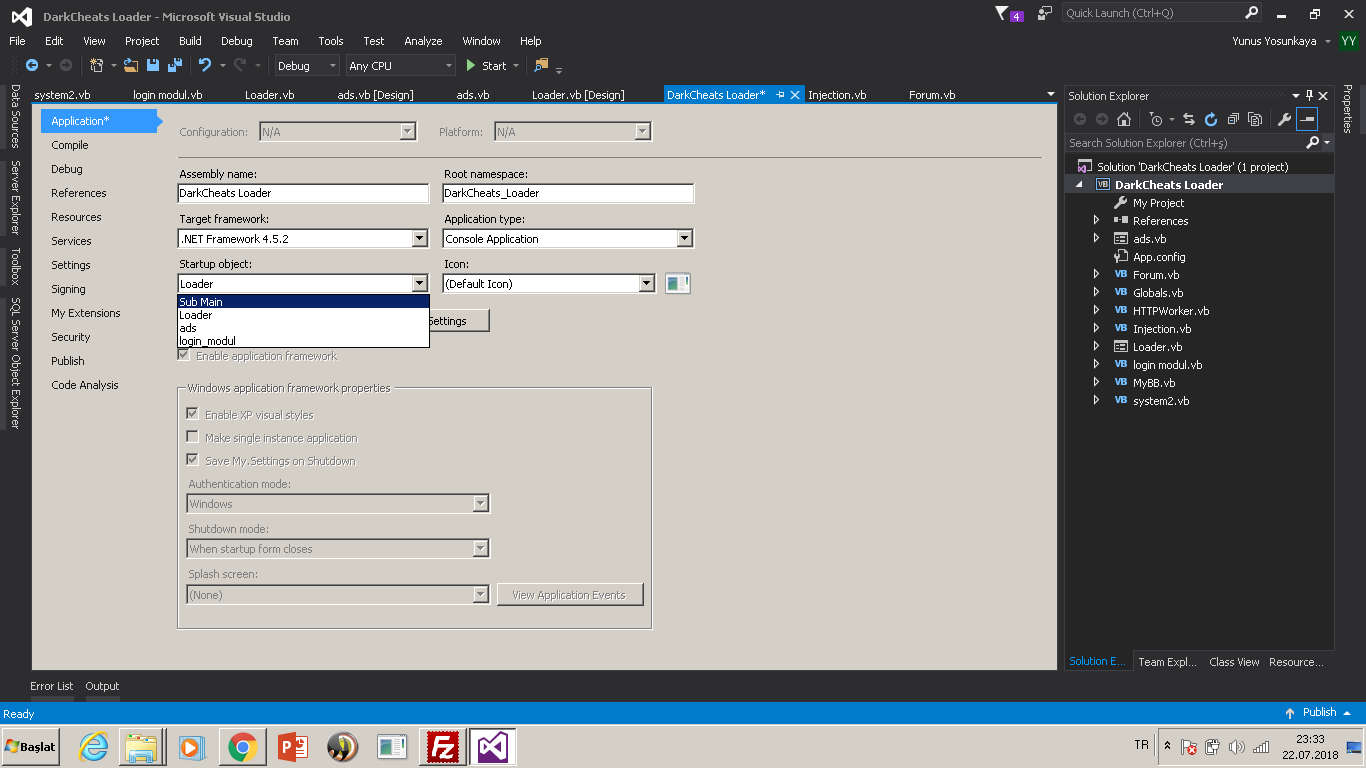Toggle Make single instance application checkbox

192,437
